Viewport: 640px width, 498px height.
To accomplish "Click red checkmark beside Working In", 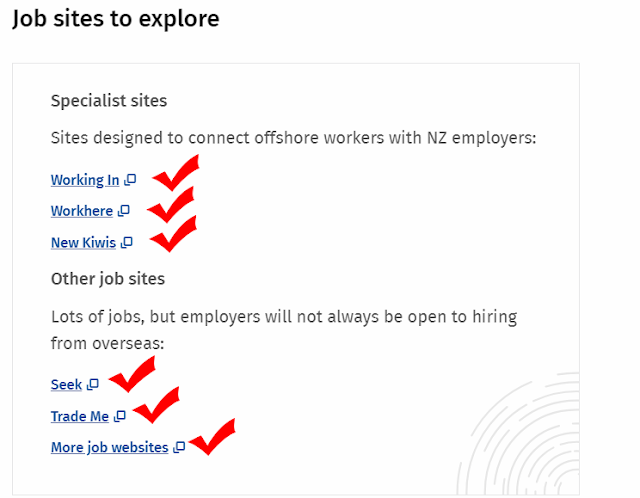I will point(176,173).
